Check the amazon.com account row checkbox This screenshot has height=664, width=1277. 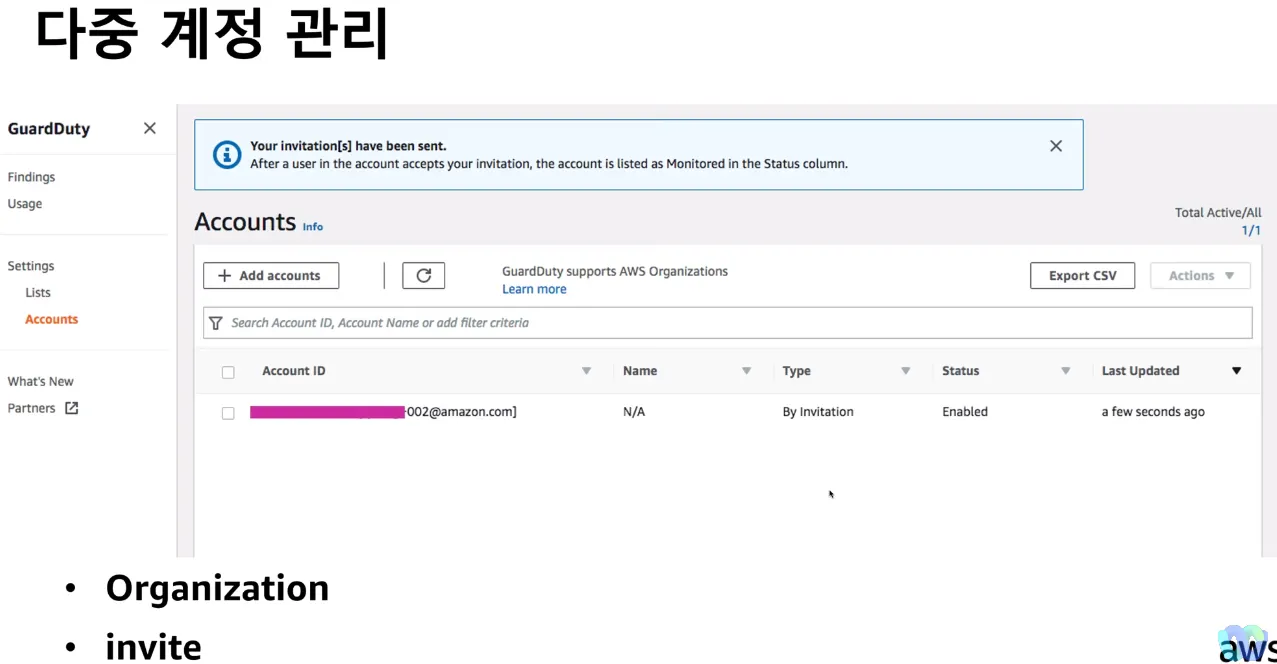(x=228, y=413)
